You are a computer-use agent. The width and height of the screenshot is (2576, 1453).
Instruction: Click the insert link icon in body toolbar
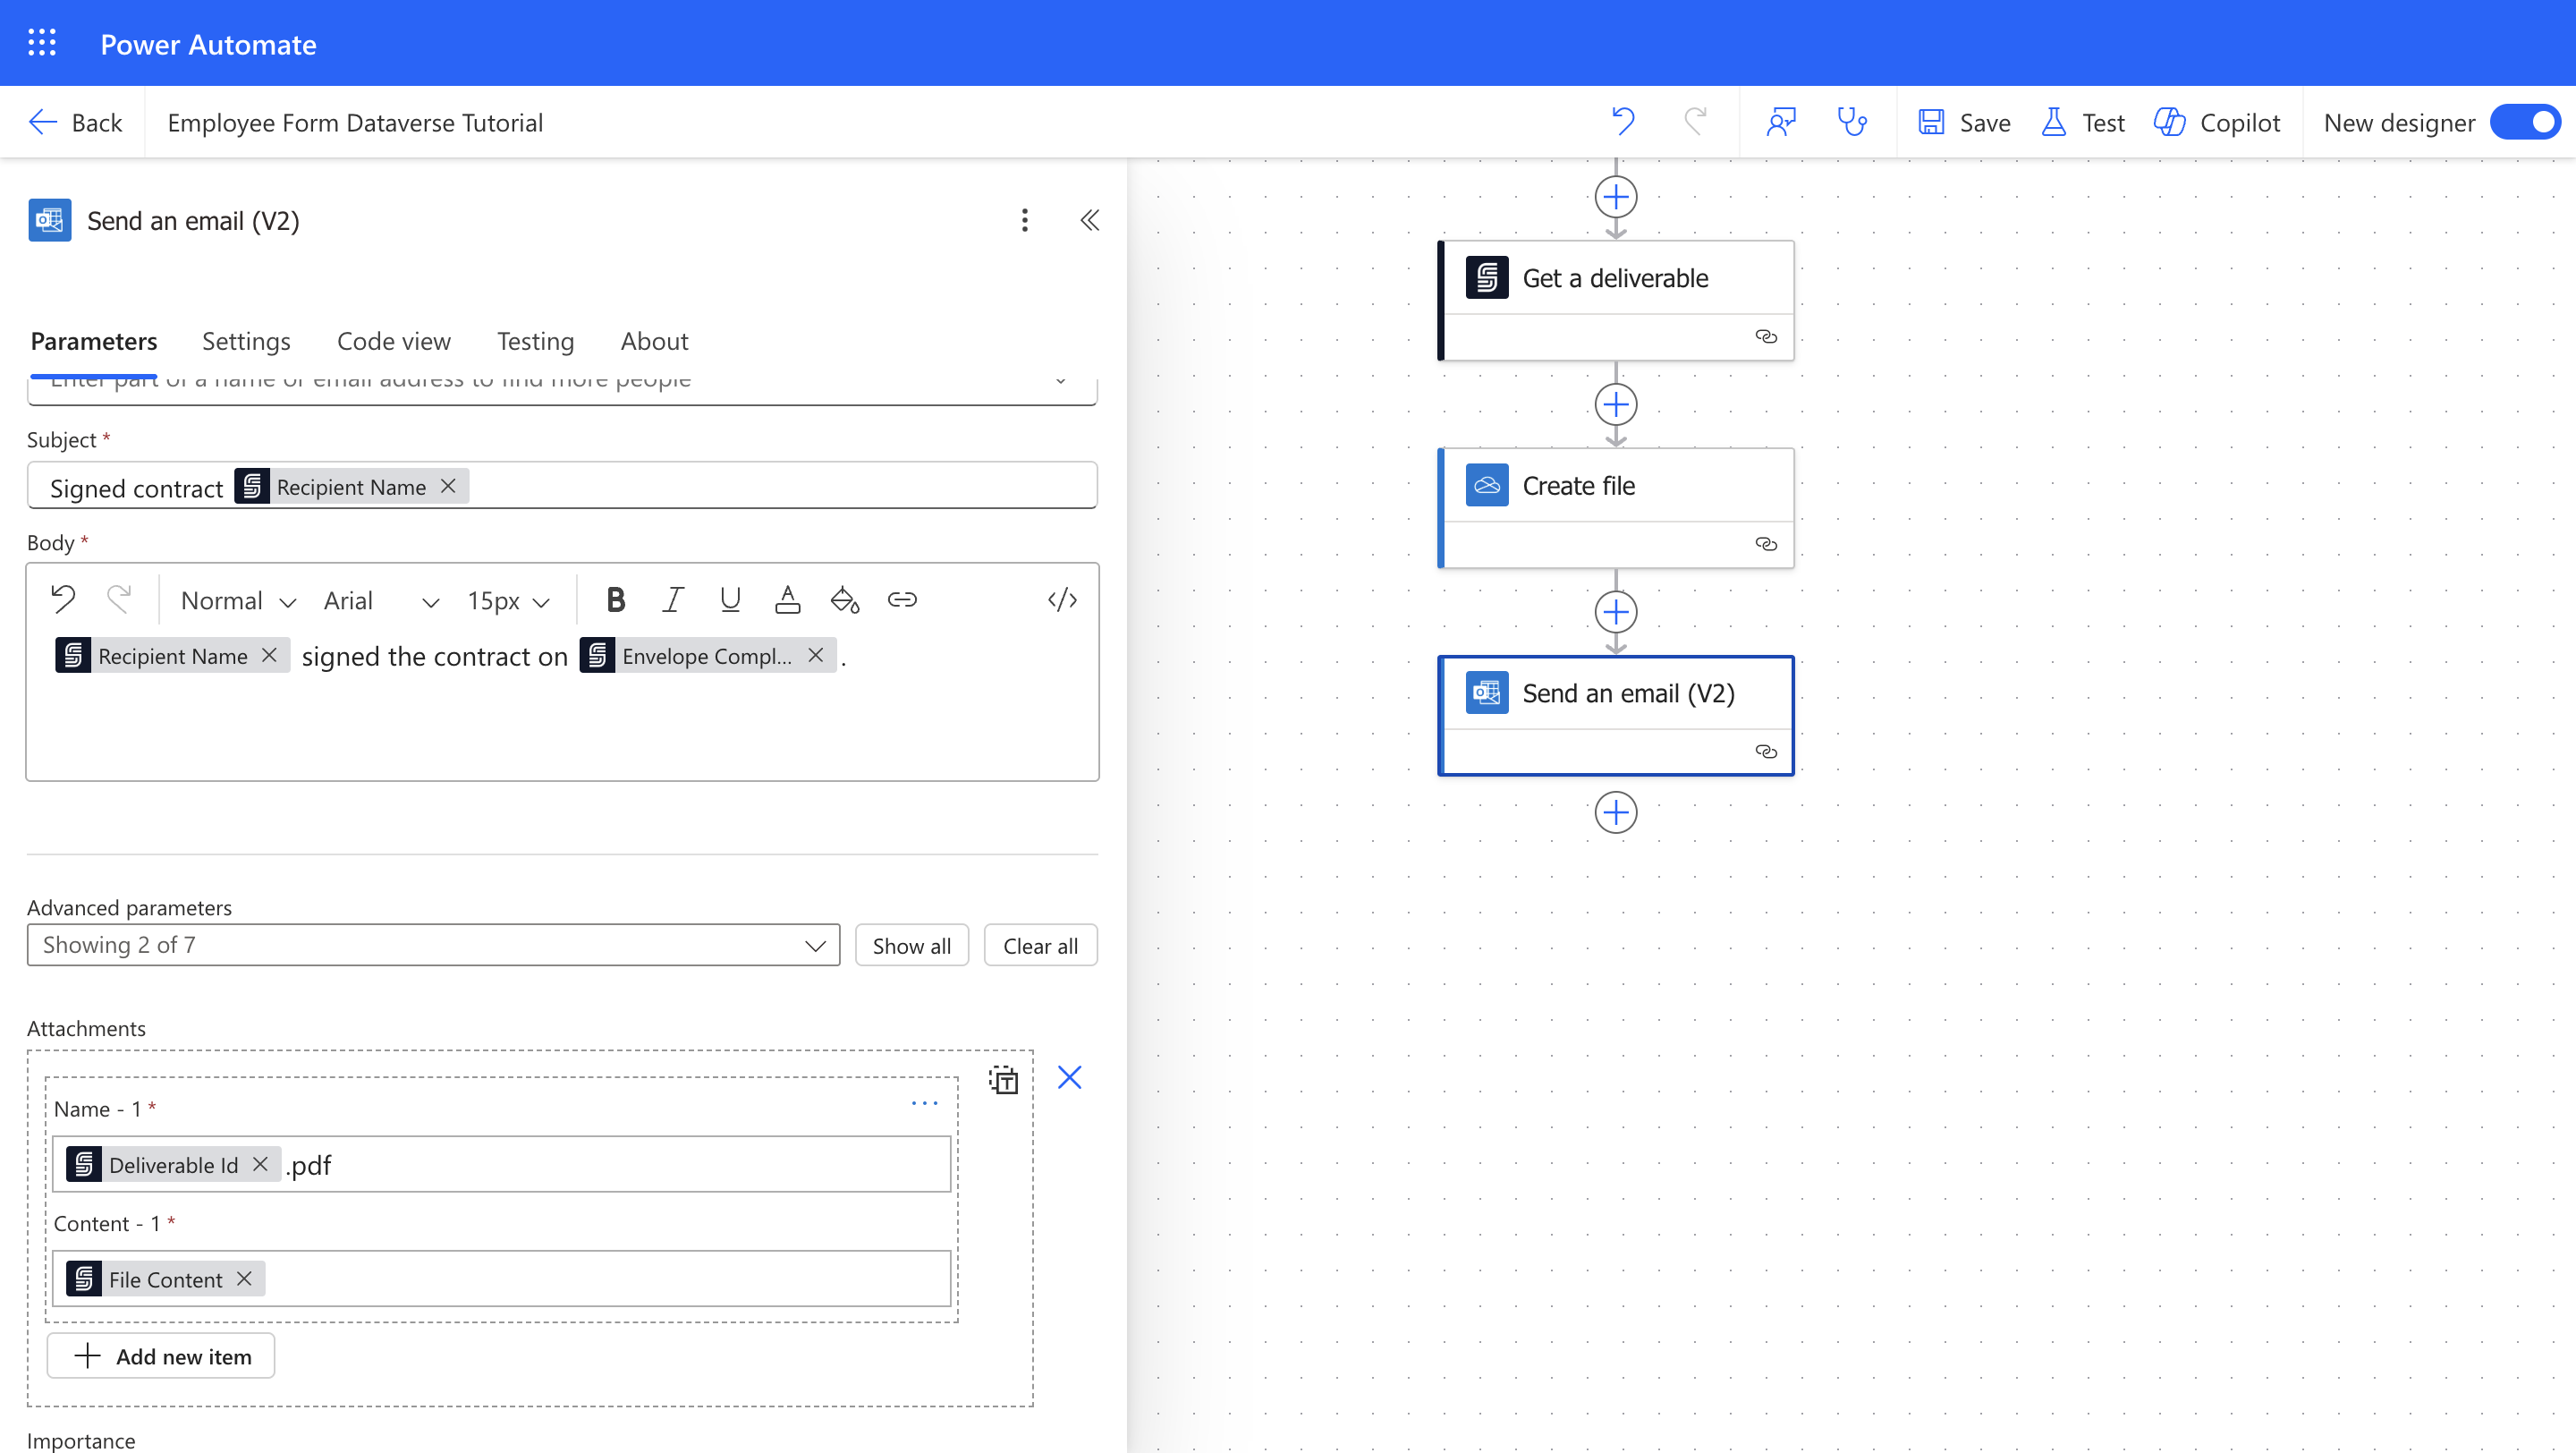[901, 600]
